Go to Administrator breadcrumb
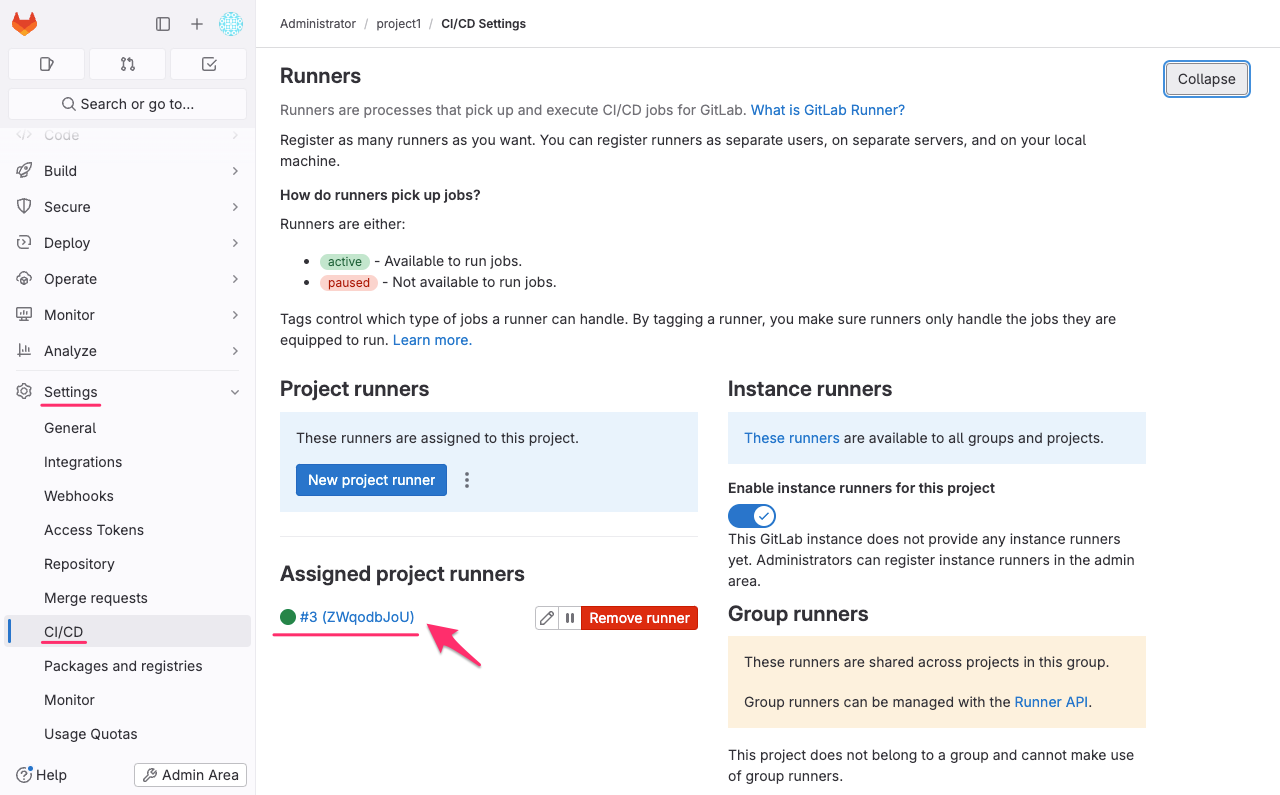 click(318, 24)
